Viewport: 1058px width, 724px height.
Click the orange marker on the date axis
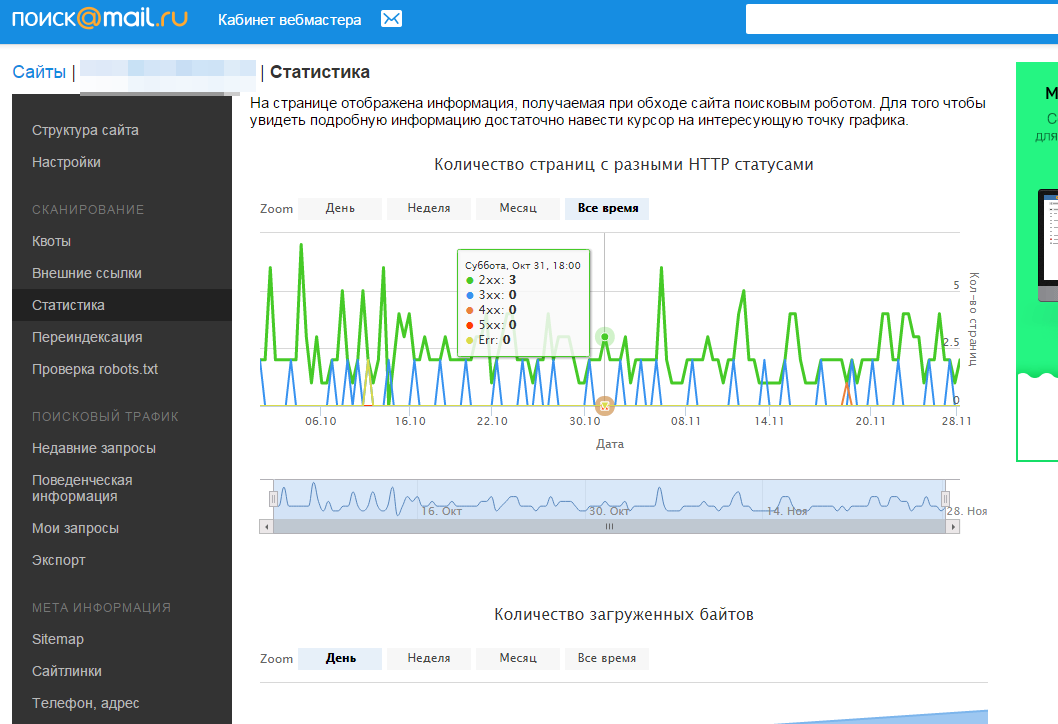604,405
